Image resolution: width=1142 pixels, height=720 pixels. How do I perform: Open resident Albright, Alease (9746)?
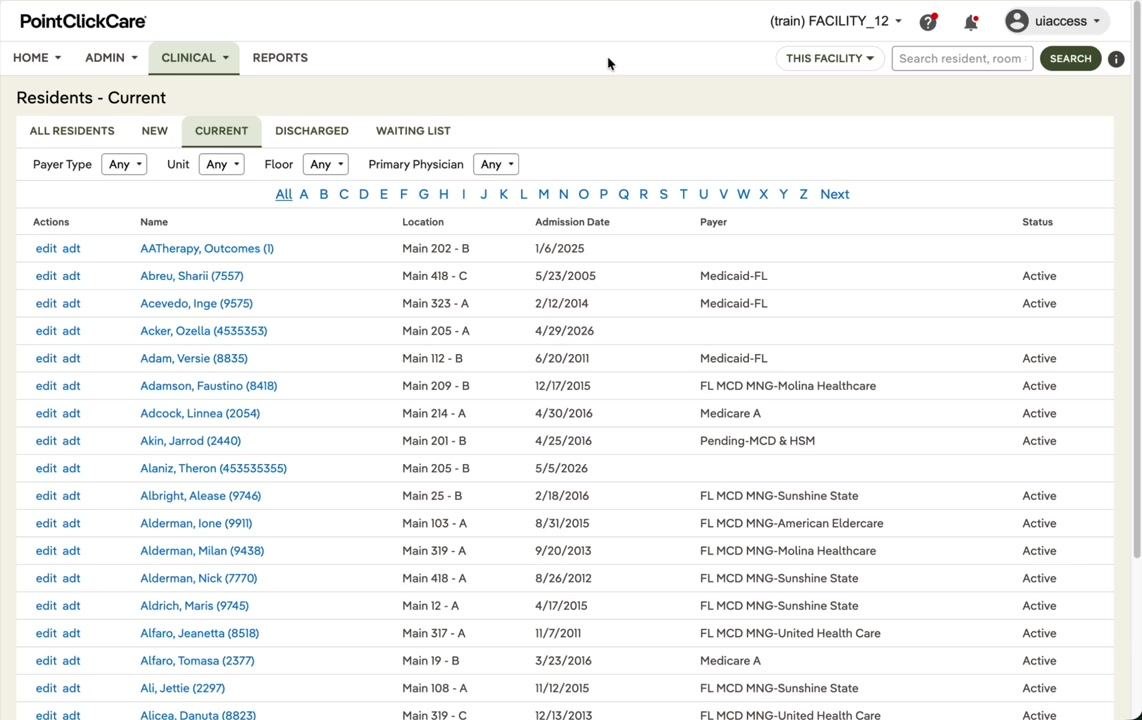(x=200, y=496)
